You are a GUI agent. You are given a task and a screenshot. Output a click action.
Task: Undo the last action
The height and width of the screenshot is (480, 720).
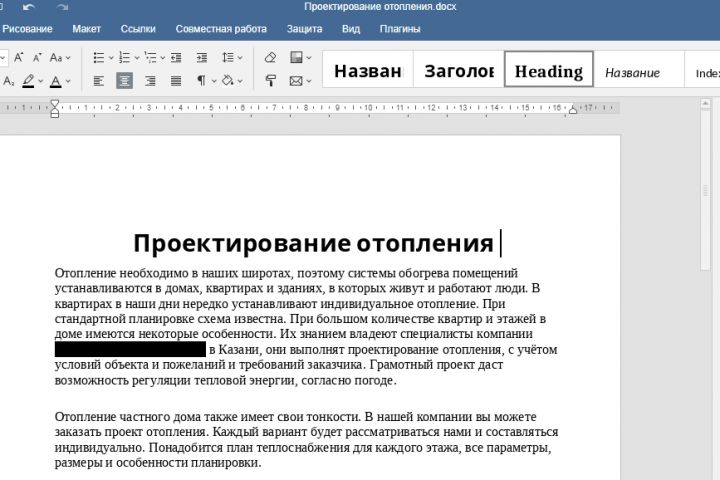pyautogui.click(x=28, y=7)
